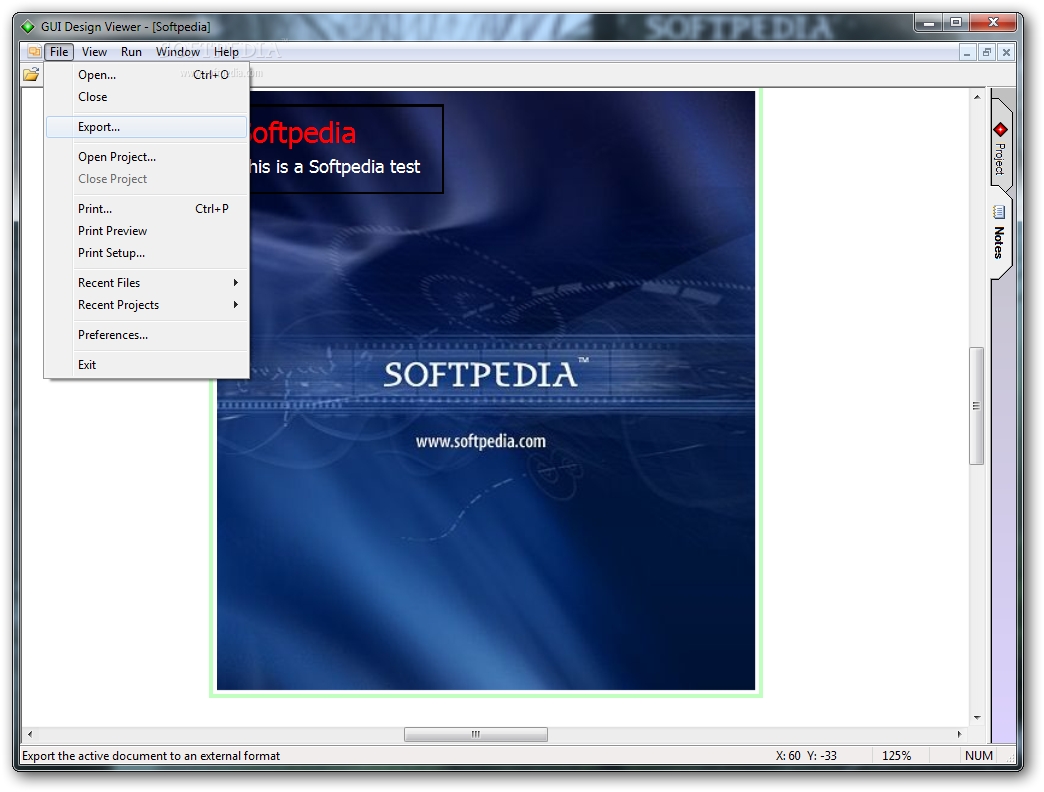The image size is (1044, 792).
Task: Open the Window menu
Action: pos(178,51)
